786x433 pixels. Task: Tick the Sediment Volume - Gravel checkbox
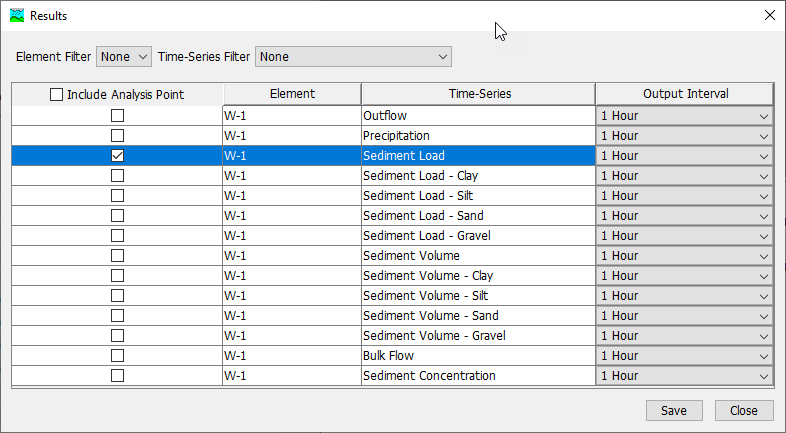pos(117,336)
